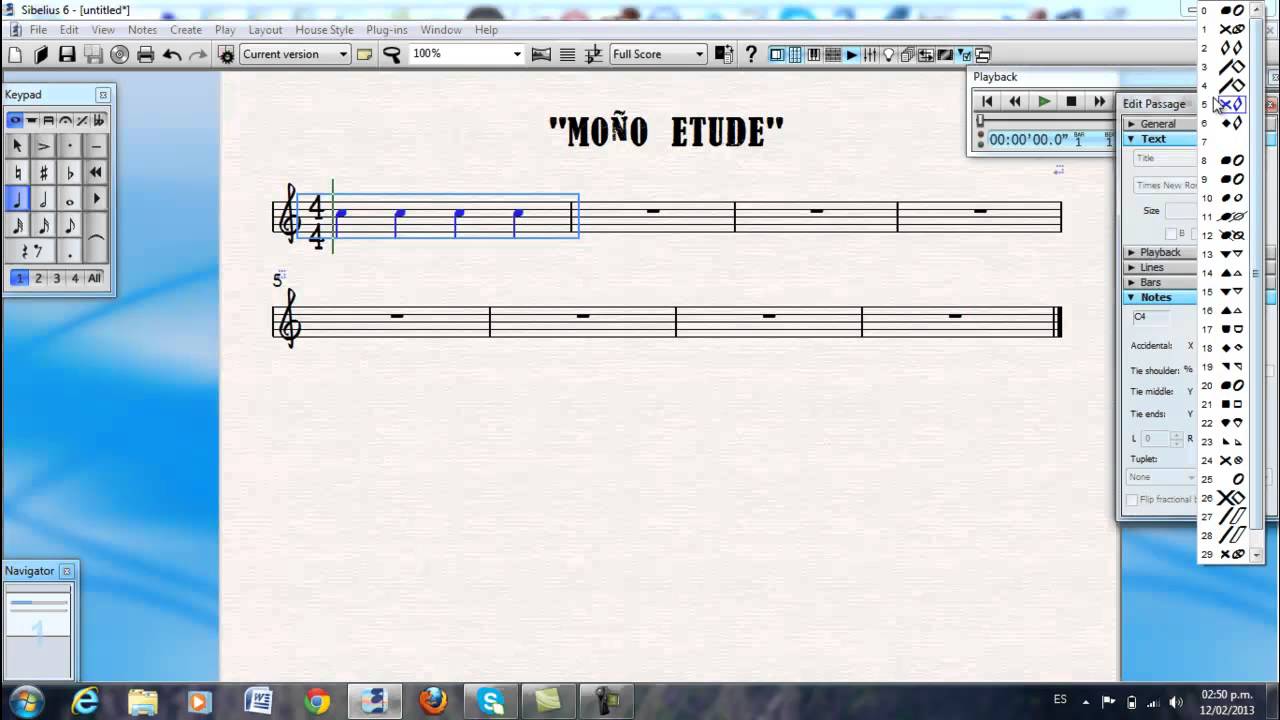Open the Full Score parts dropdown
The image size is (1280, 720).
(658, 54)
